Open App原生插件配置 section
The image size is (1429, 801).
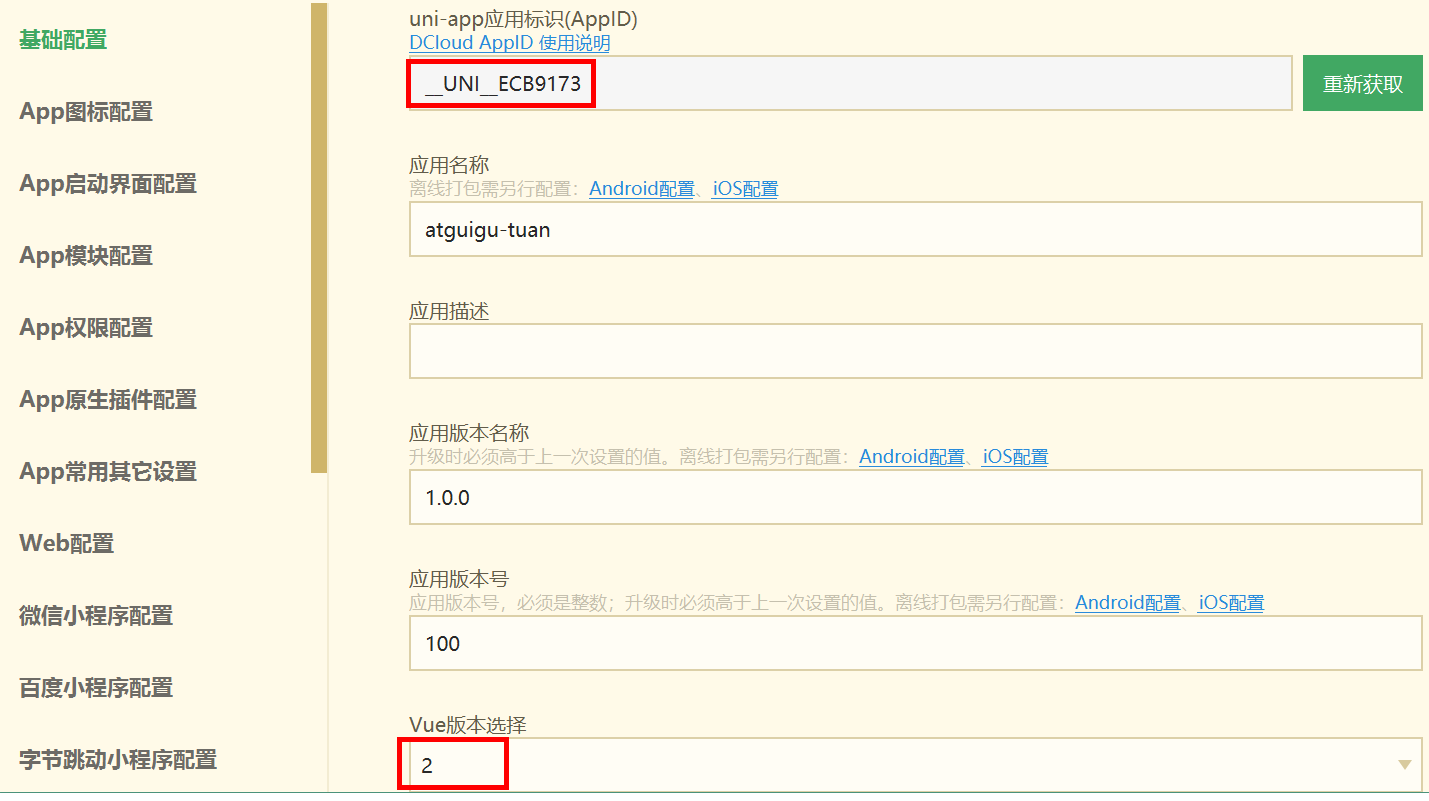pos(108,400)
